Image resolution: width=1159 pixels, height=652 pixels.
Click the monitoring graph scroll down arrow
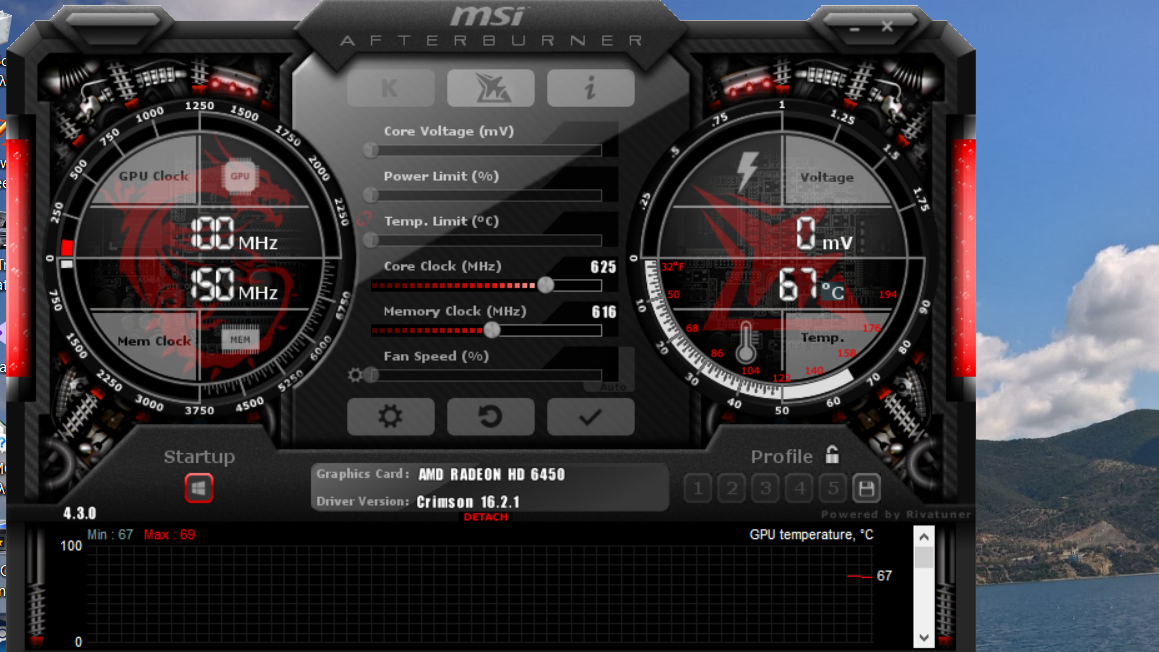(924, 637)
